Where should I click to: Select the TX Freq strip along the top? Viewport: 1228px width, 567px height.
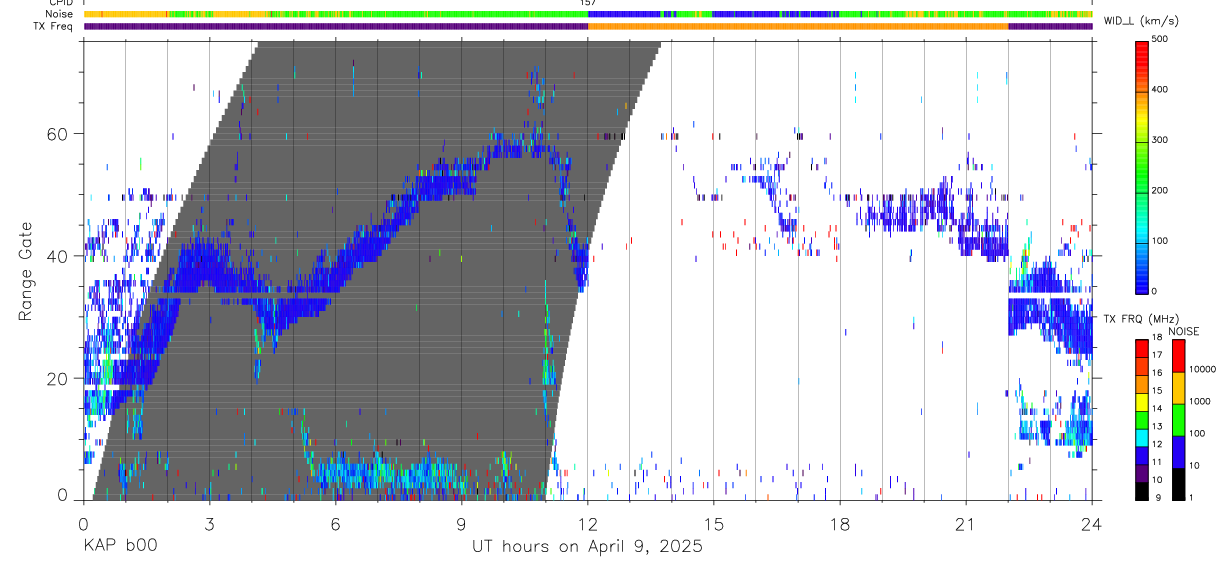[588, 26]
